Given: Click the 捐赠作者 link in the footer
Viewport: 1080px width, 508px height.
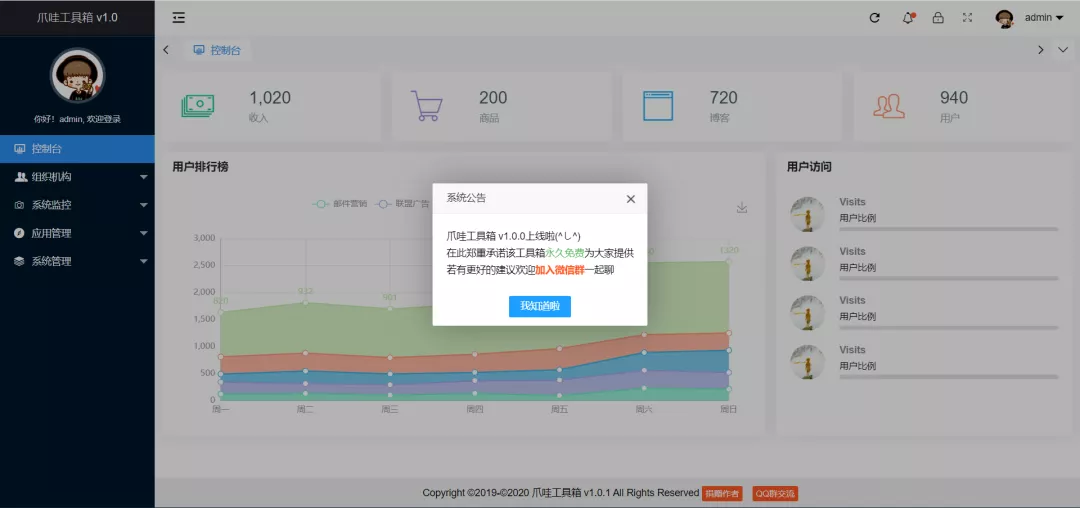Looking at the screenshot, I should coord(722,493).
